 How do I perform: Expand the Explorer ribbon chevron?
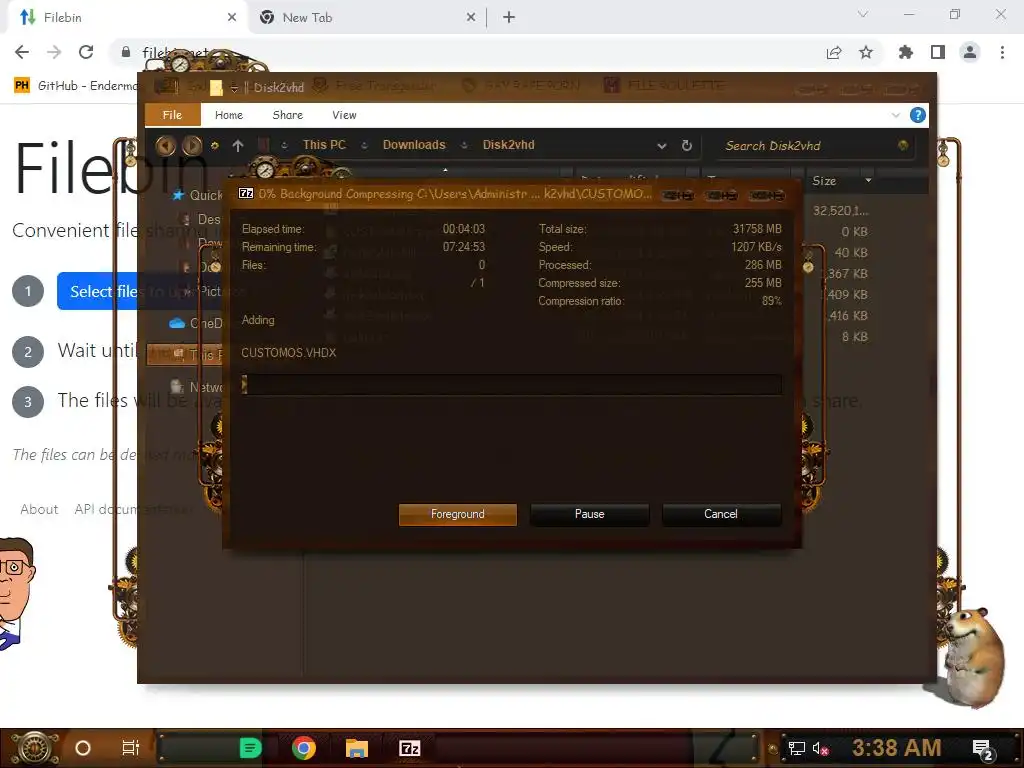(895, 116)
